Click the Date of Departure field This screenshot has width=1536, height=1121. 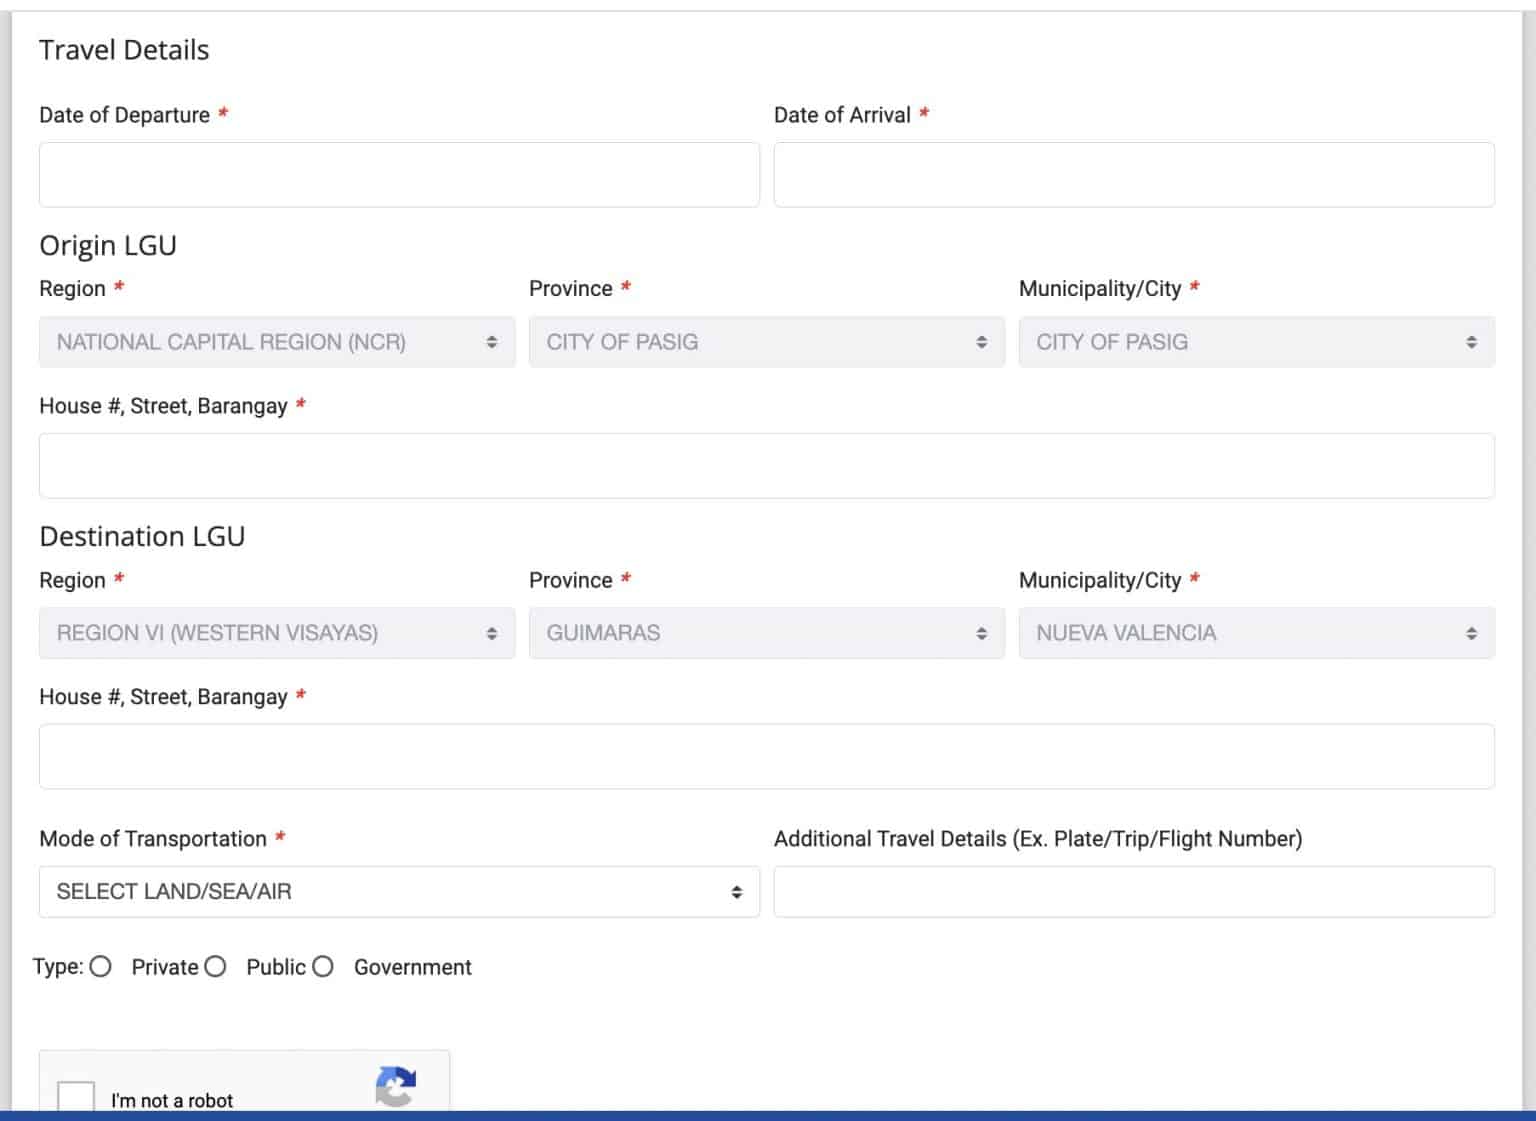398,175
